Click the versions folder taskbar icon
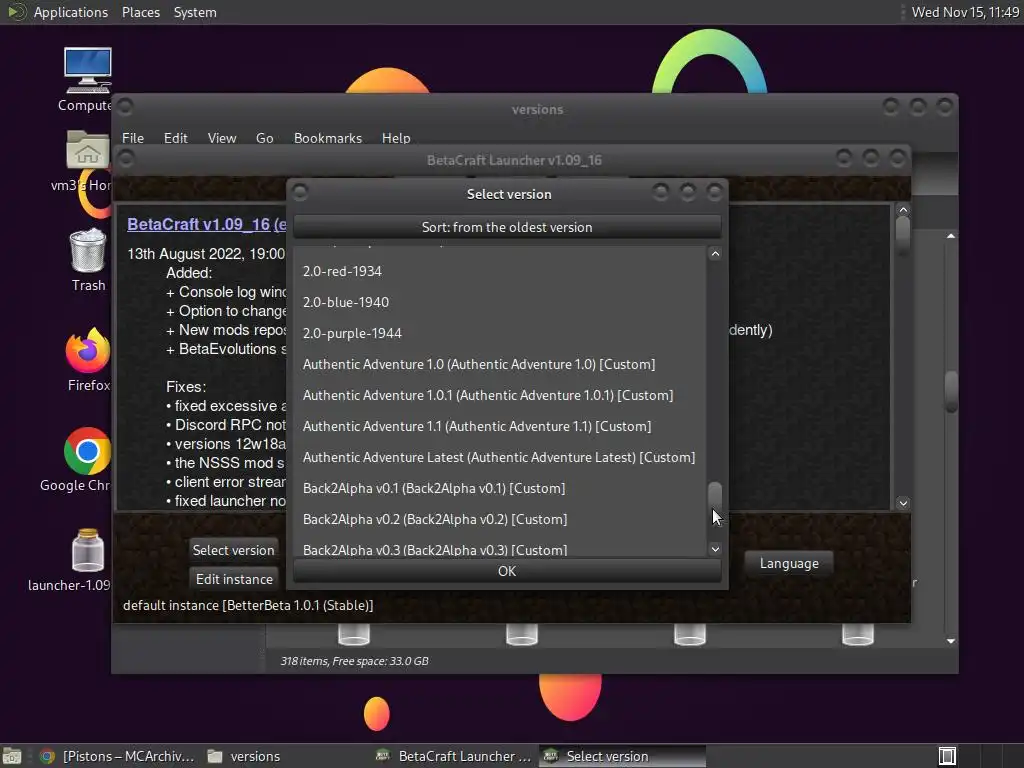1024x768 pixels. point(243,756)
